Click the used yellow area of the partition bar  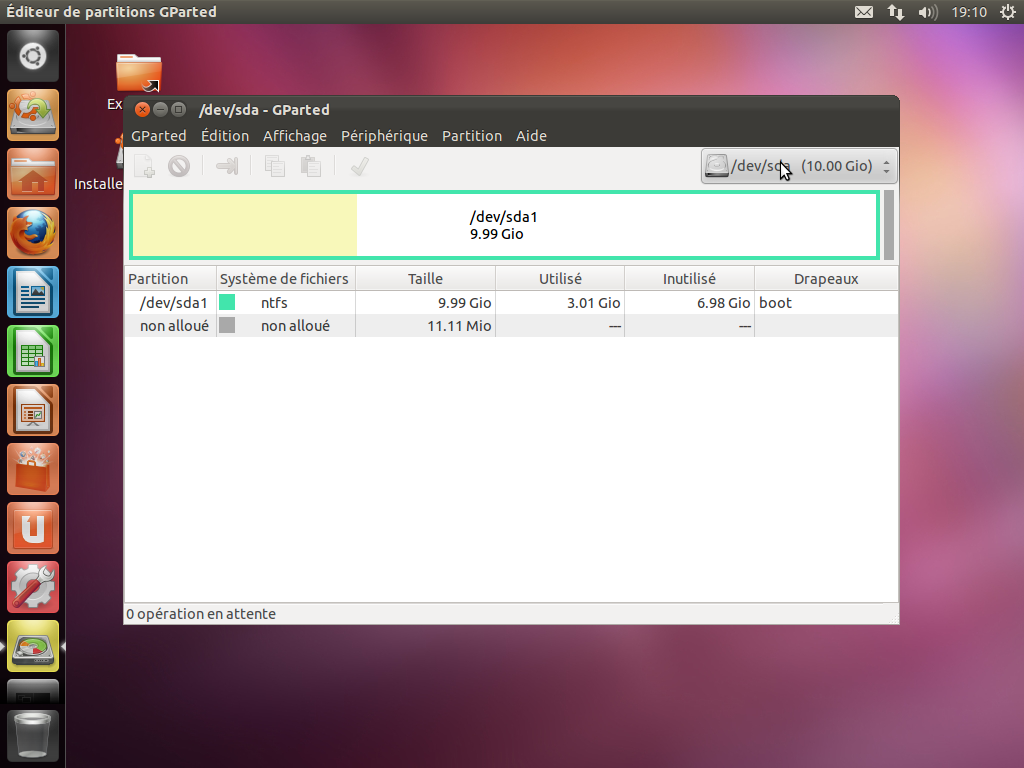click(244, 225)
